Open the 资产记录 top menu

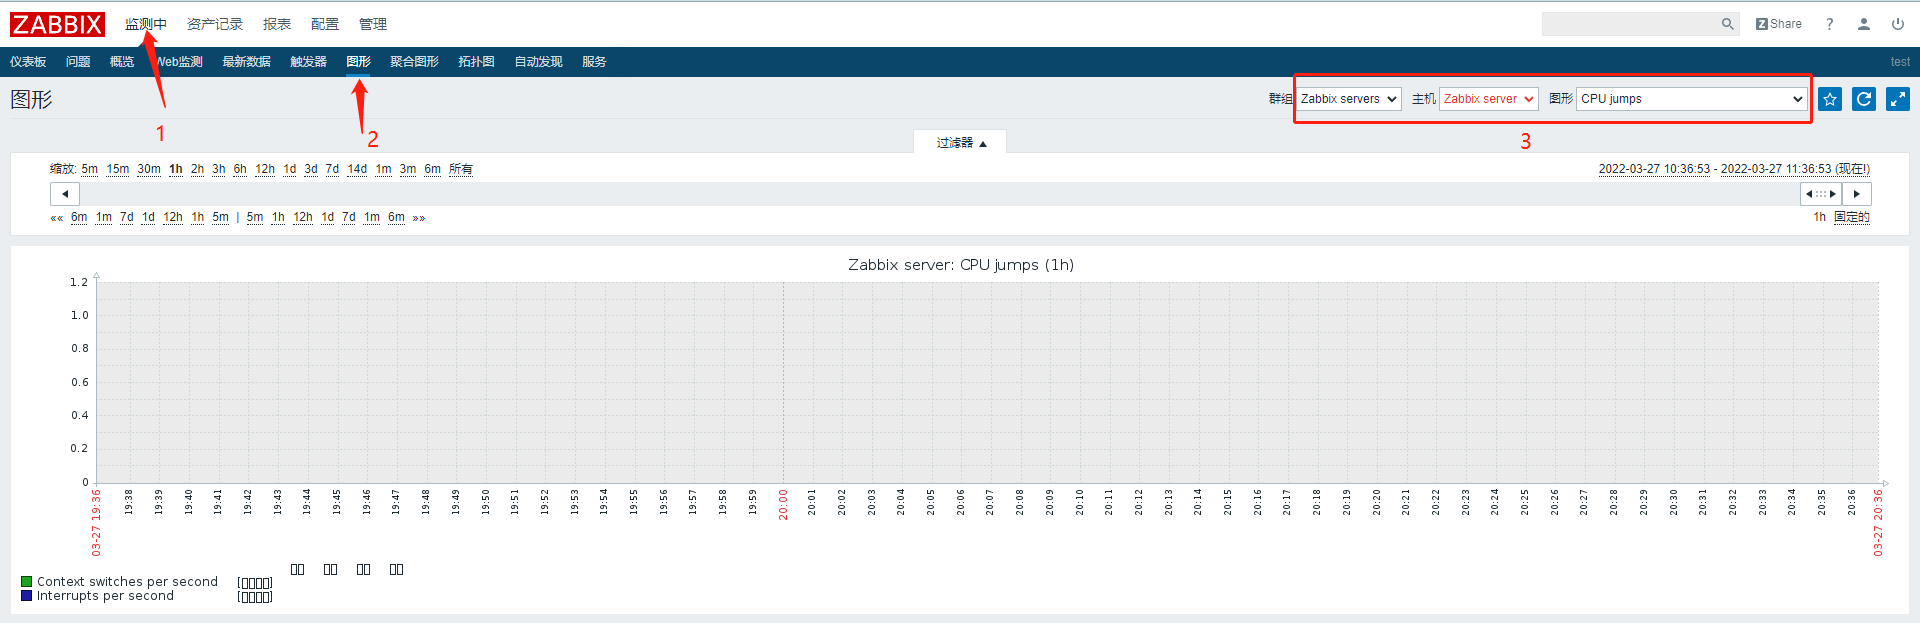click(x=215, y=24)
